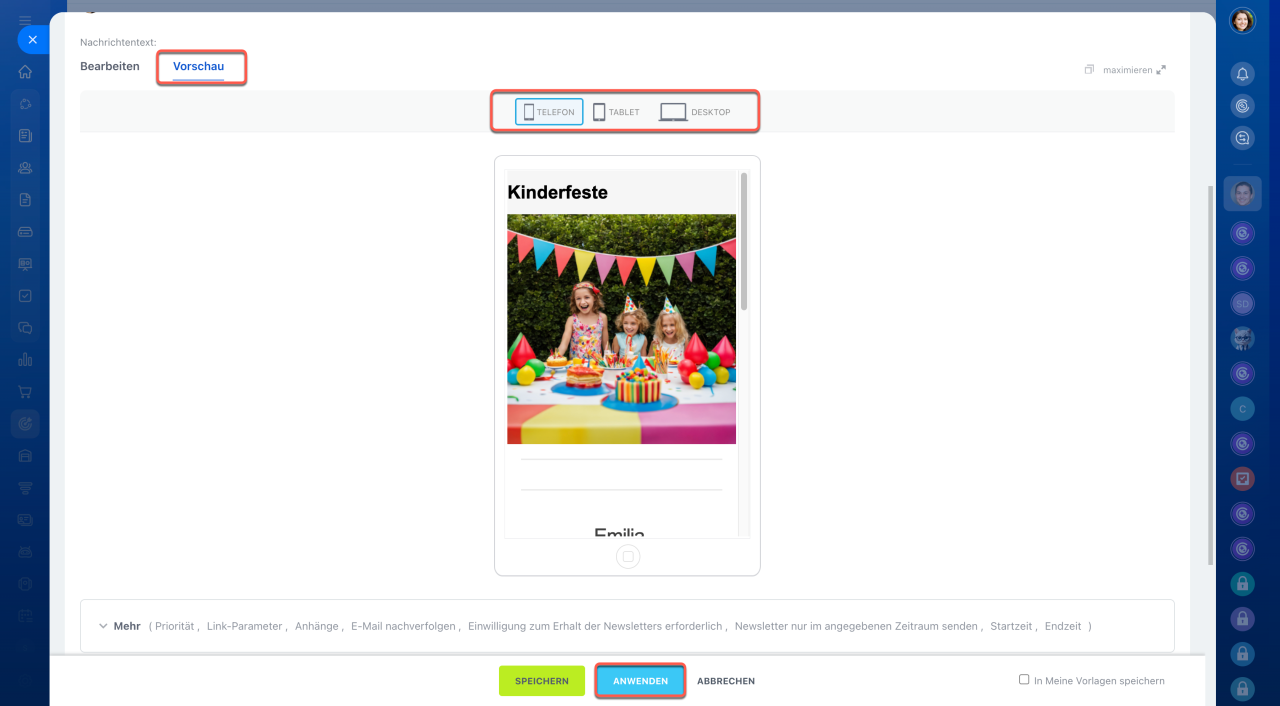Viewport: 1280px width, 706px height.
Task: Open the SD contact avatar in right panel
Action: (x=1242, y=303)
